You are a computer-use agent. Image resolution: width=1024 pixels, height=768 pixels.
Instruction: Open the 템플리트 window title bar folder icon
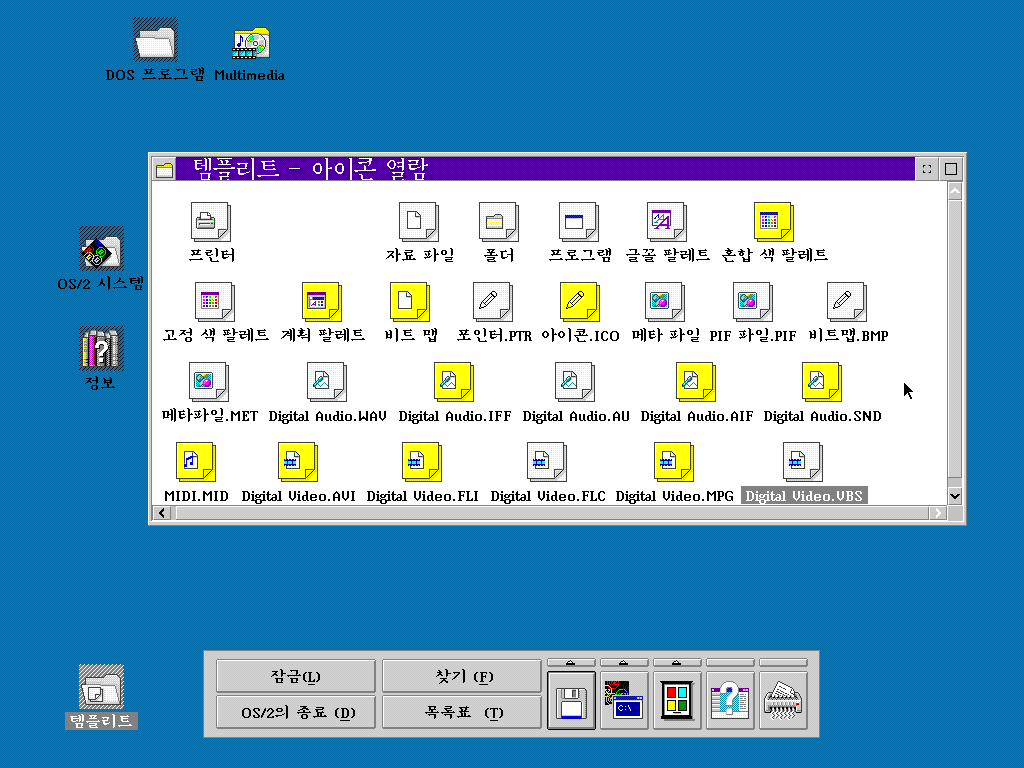pyautogui.click(x=165, y=170)
